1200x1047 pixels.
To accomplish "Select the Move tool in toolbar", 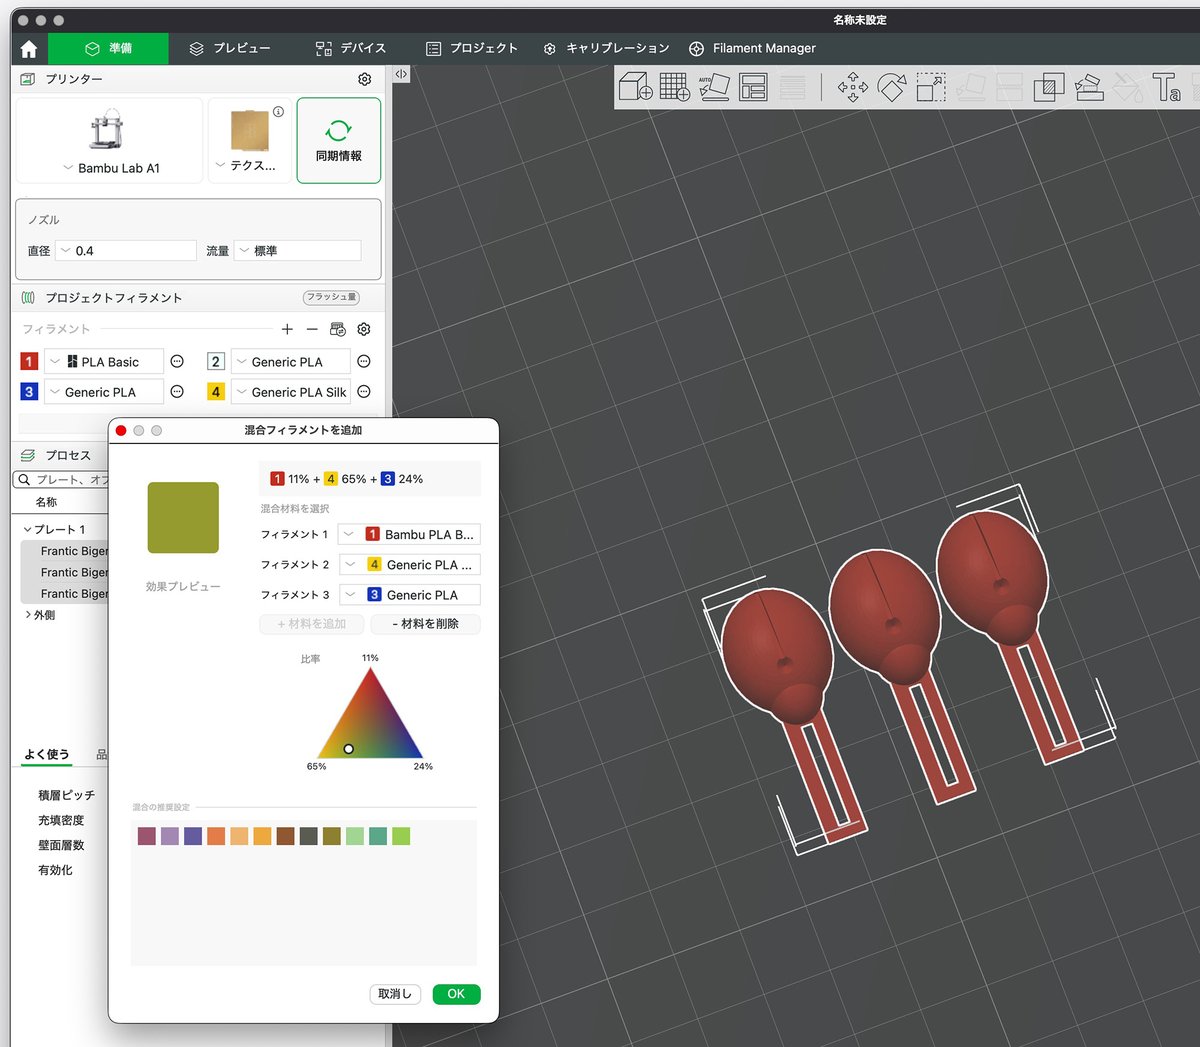I will click(x=852, y=87).
